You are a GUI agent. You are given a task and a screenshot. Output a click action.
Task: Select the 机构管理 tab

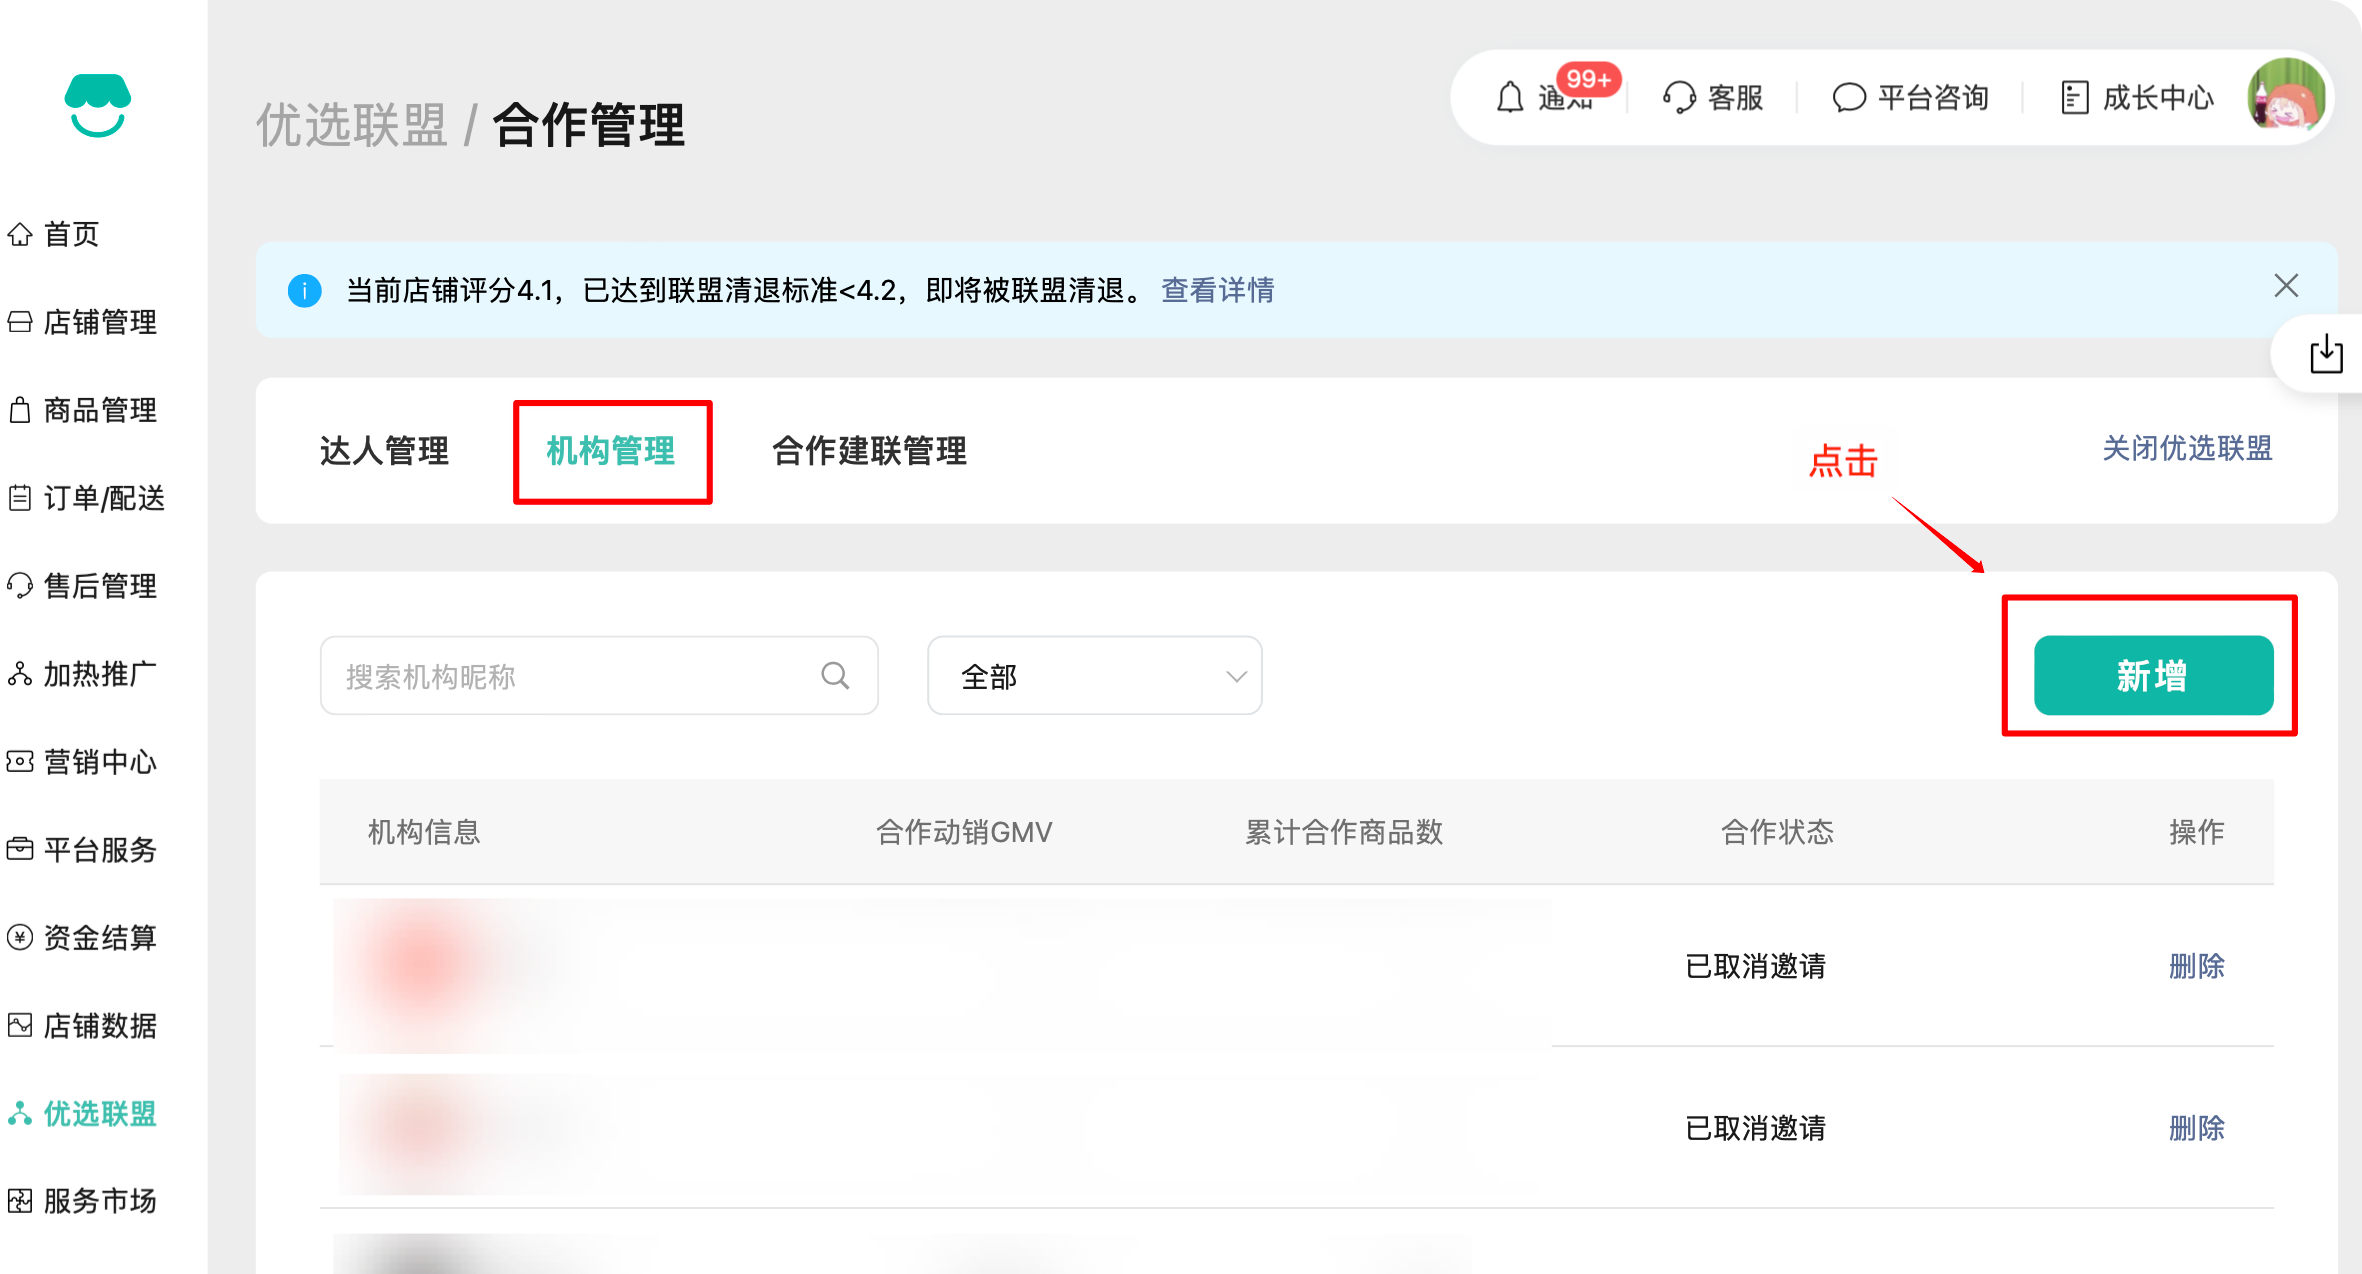coord(611,451)
